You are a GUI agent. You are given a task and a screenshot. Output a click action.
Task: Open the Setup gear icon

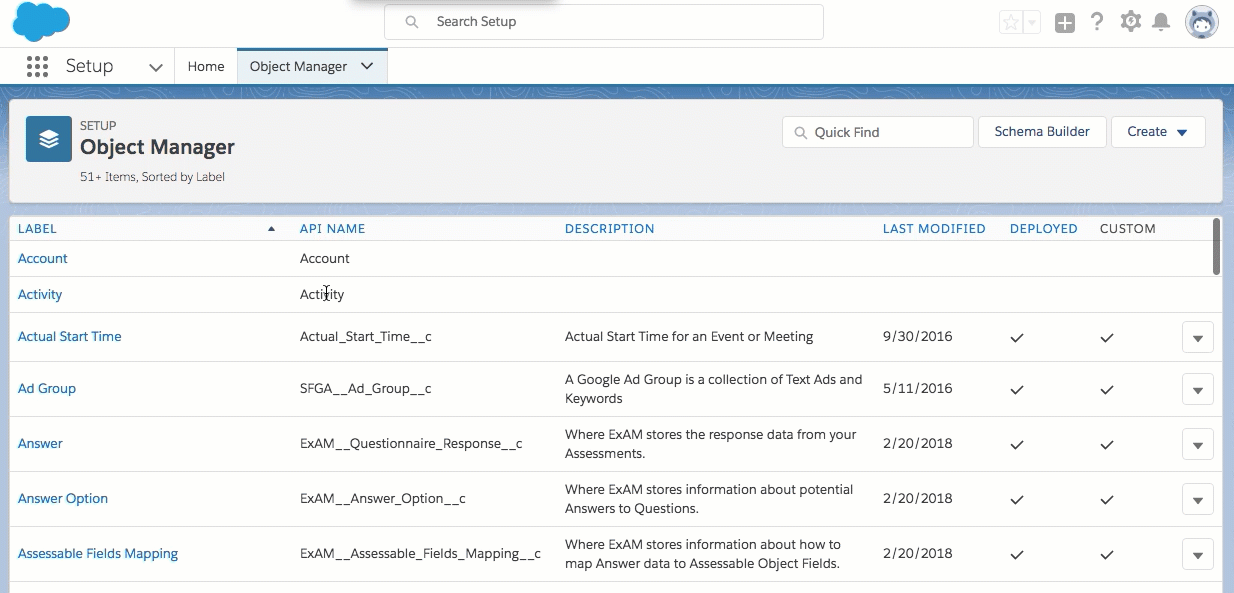[1130, 22]
